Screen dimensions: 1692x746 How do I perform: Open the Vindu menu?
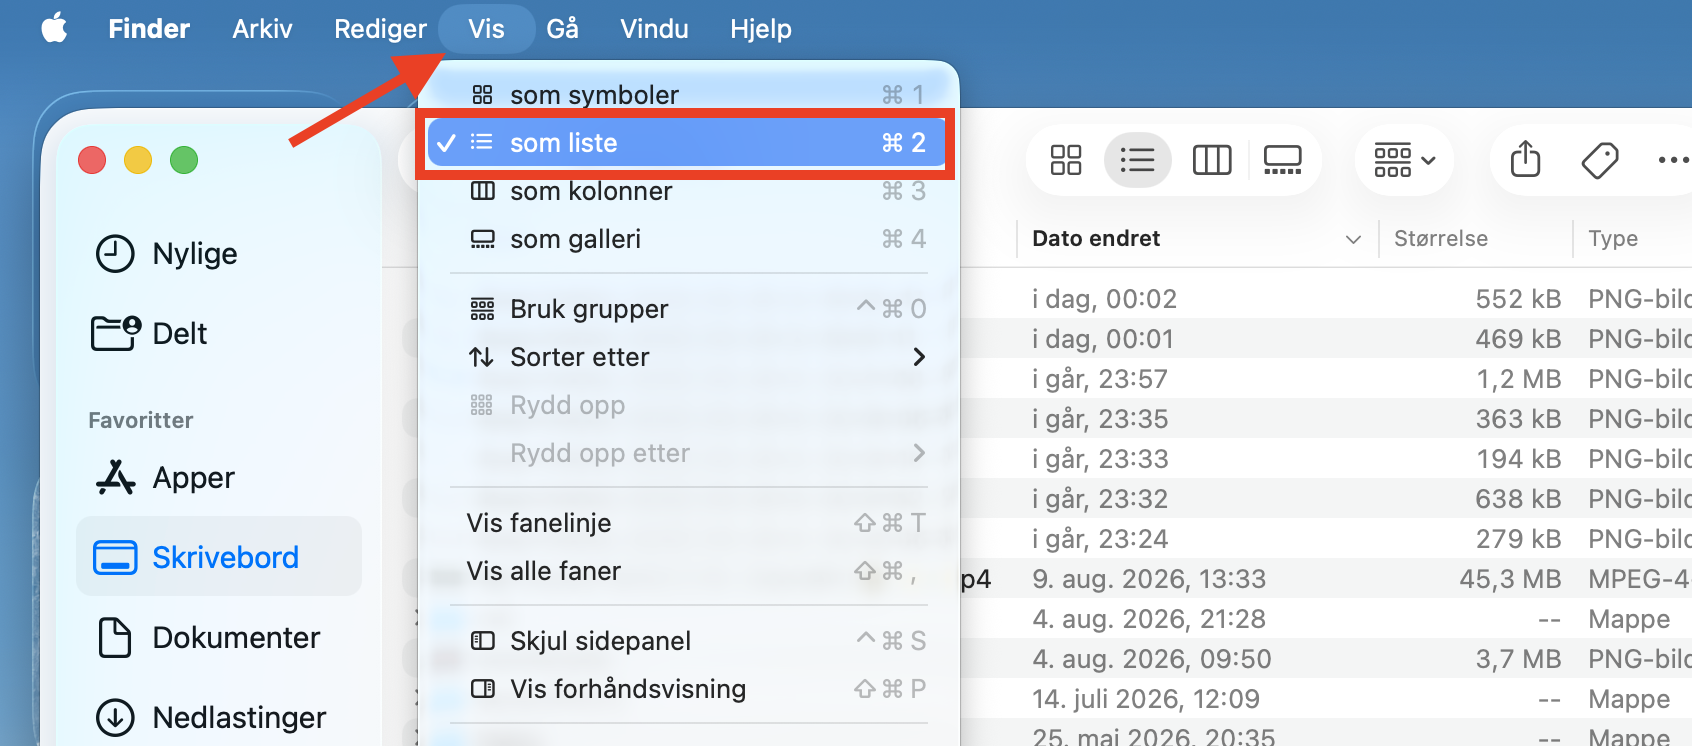654,28
